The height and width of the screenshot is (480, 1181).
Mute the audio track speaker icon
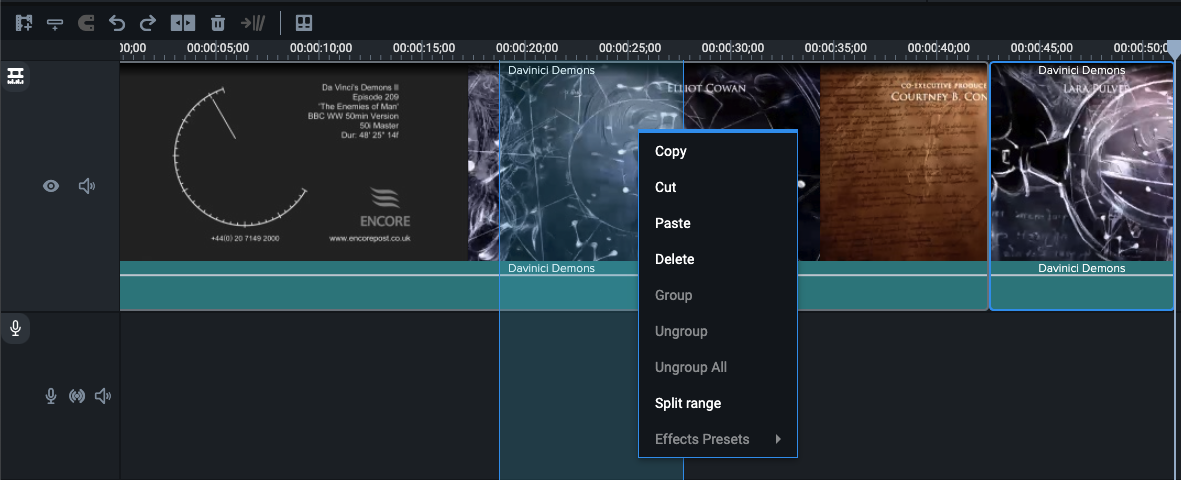point(103,396)
